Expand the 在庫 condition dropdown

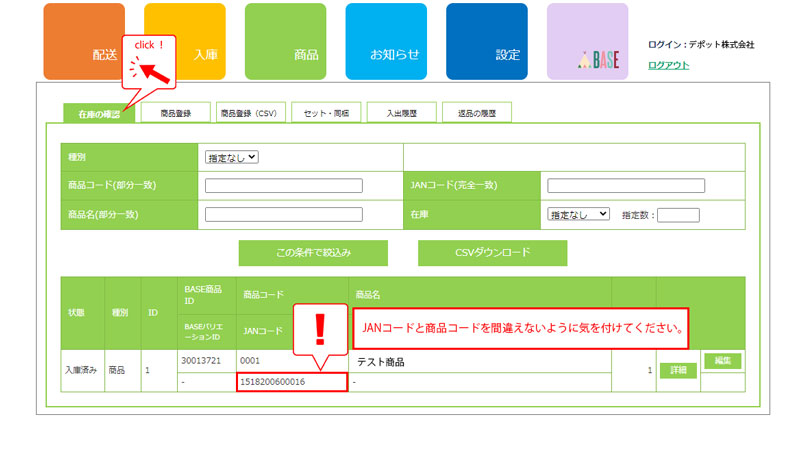(579, 214)
